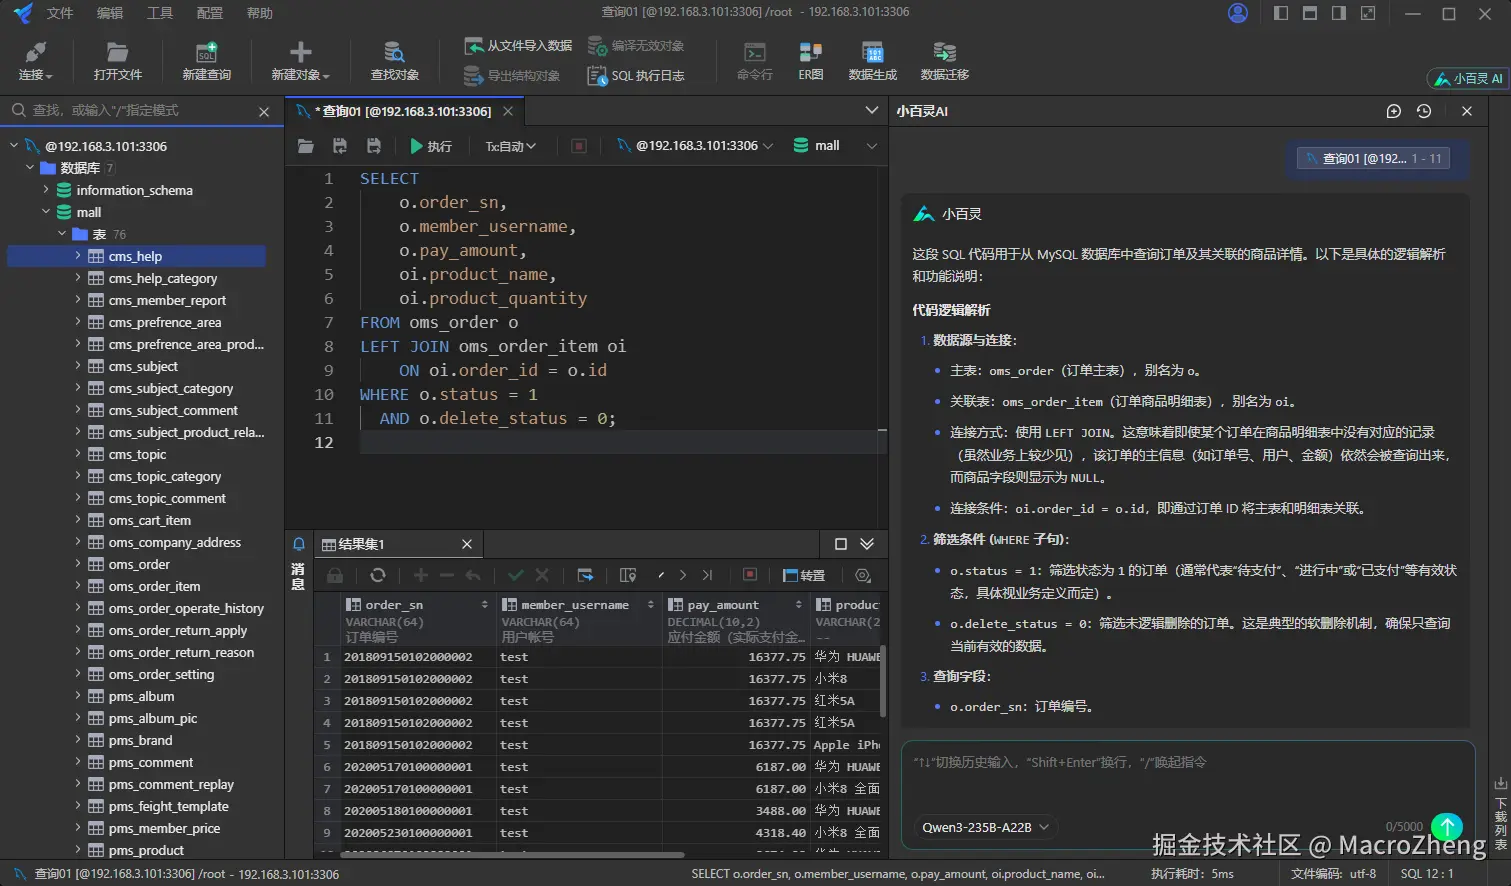Open the 连接 connection toolbar button
Image resolution: width=1511 pixels, height=886 pixels.
click(x=35, y=61)
